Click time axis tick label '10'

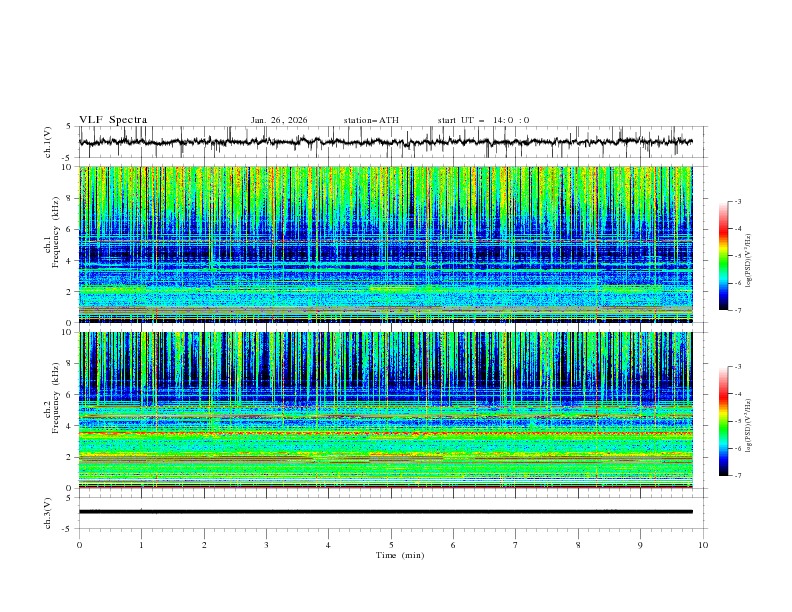tap(703, 545)
